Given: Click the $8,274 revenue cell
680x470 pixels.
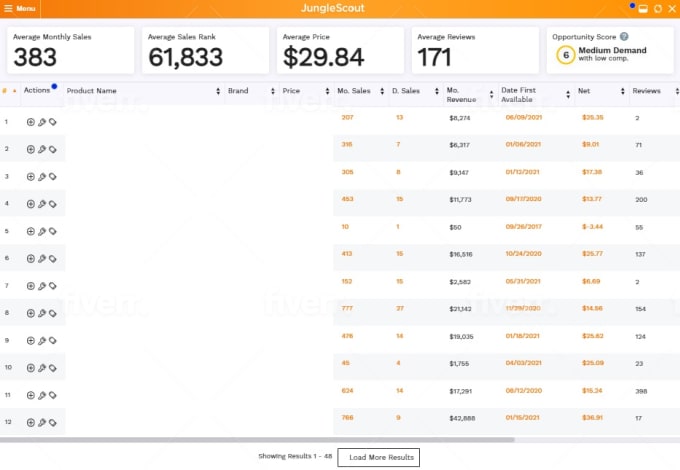Looking at the screenshot, I should coord(459,118).
